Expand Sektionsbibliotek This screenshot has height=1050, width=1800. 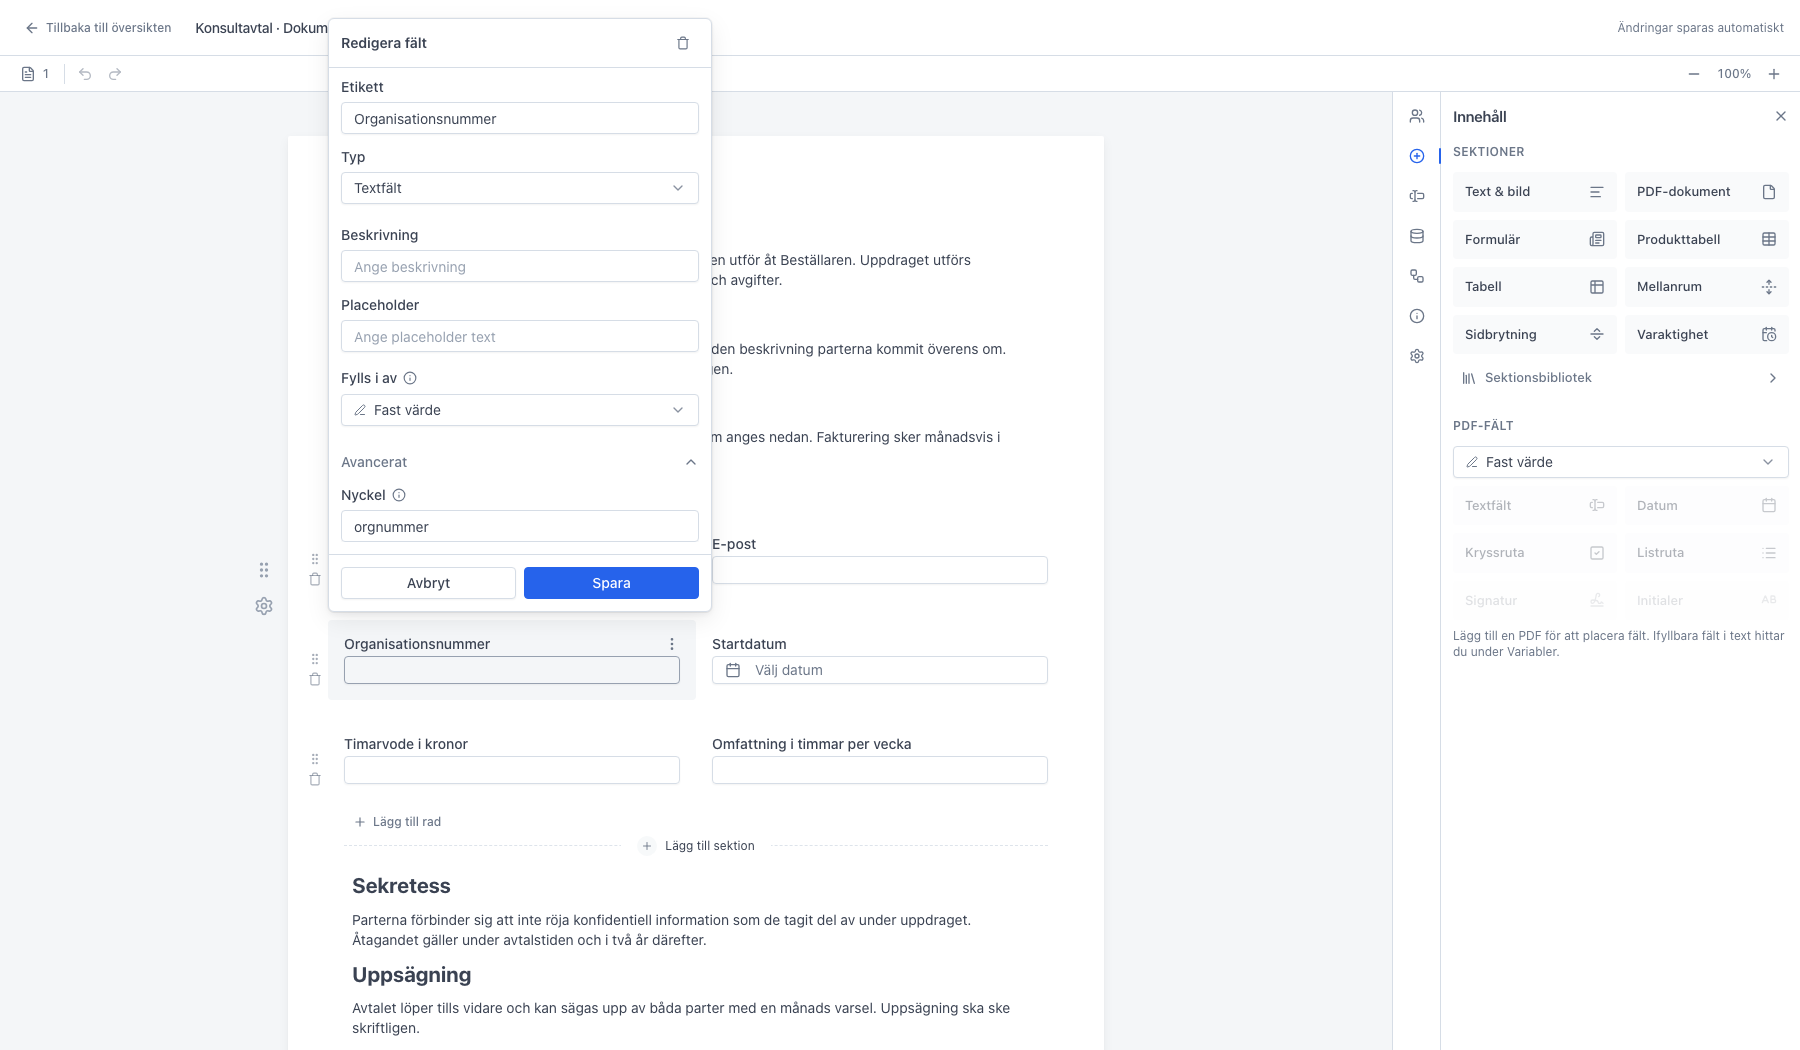[1620, 378]
